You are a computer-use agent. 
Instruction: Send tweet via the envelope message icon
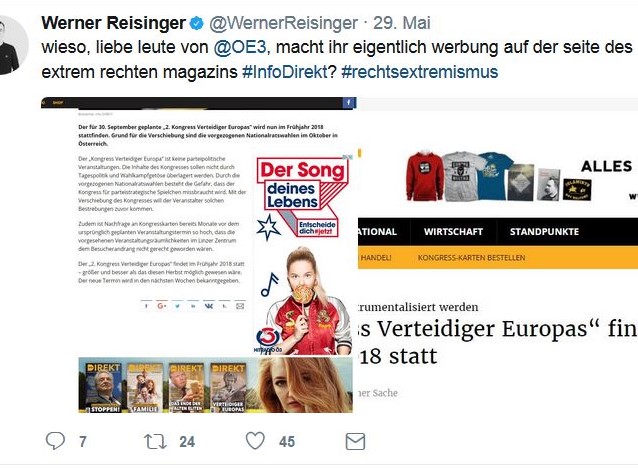click(x=355, y=441)
